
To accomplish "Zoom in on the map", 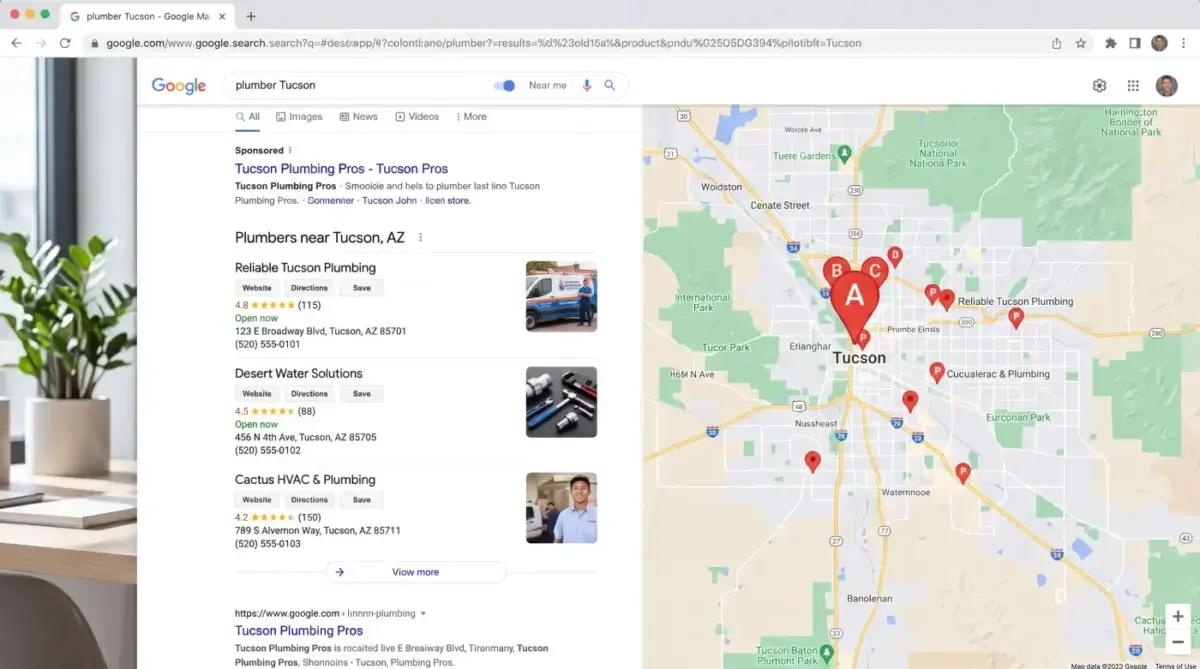I will (1178, 616).
